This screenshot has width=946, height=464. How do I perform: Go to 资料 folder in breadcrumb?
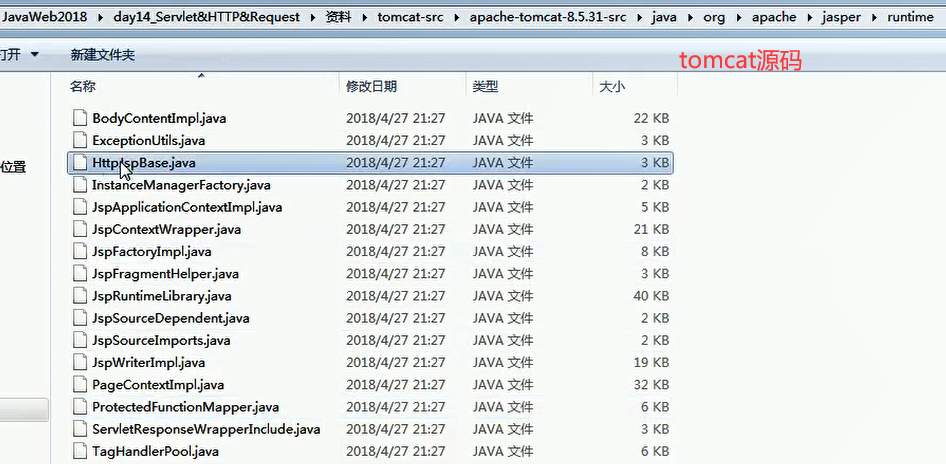click(338, 17)
